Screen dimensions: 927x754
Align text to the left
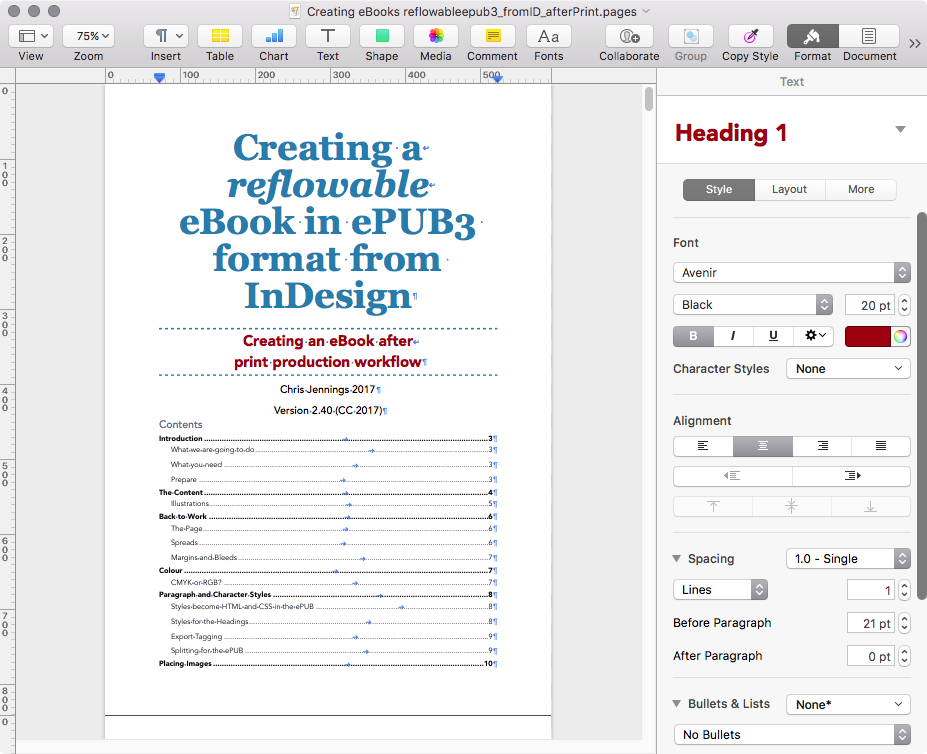(x=703, y=446)
